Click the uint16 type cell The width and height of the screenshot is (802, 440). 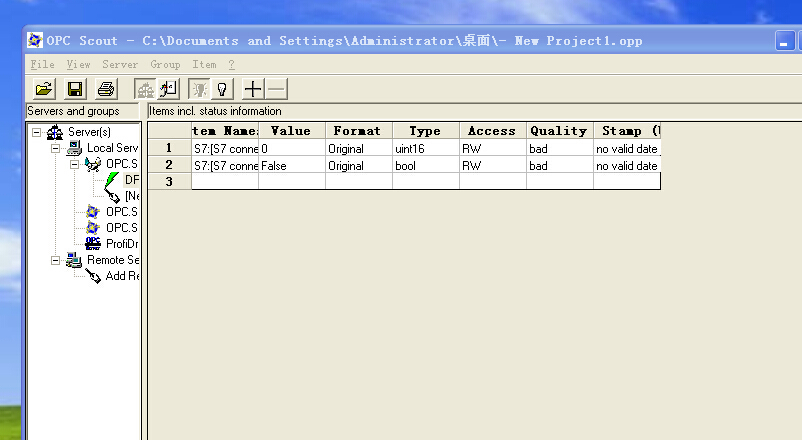(426, 148)
